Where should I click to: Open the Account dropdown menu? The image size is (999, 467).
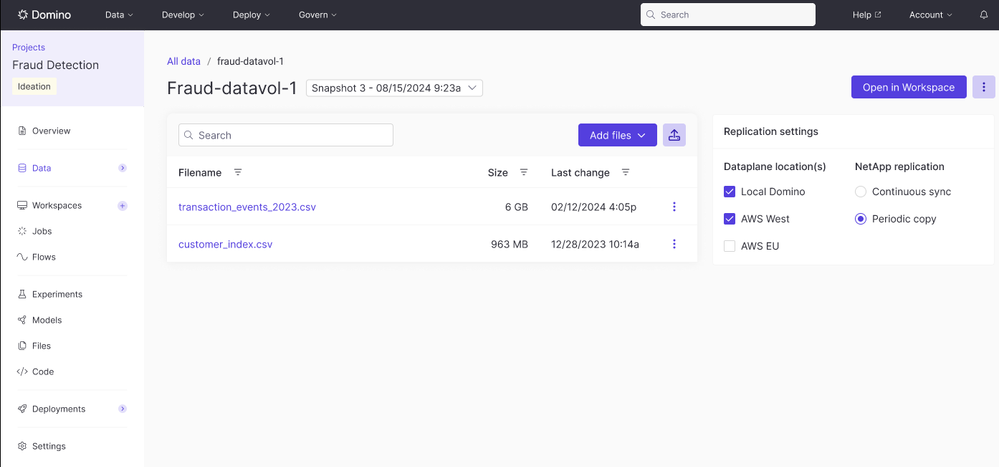point(931,15)
